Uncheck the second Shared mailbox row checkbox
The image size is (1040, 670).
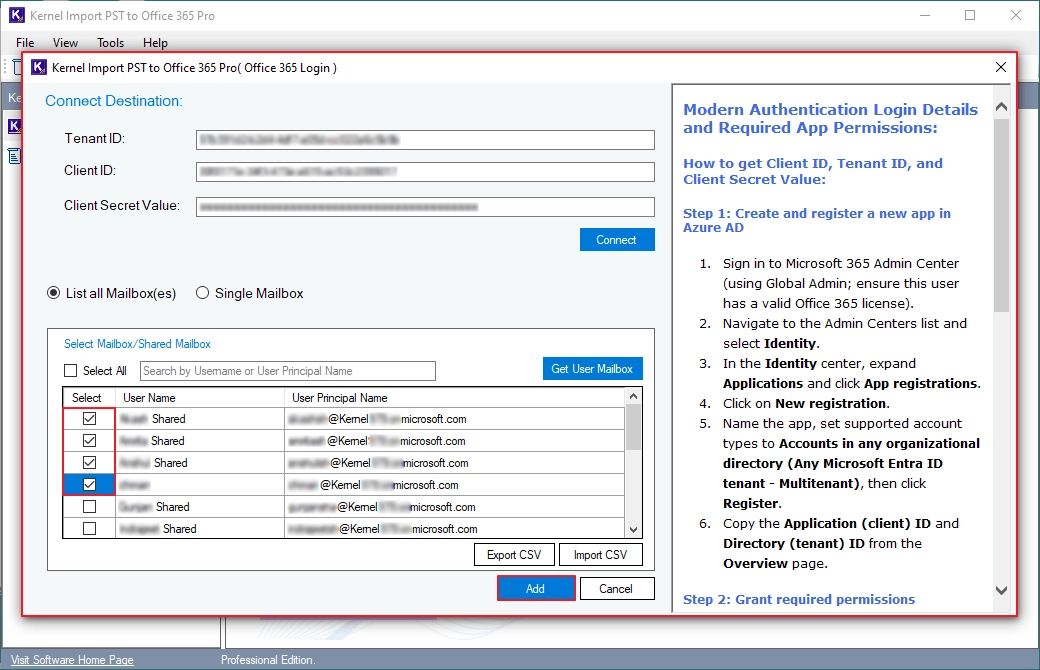(x=90, y=440)
